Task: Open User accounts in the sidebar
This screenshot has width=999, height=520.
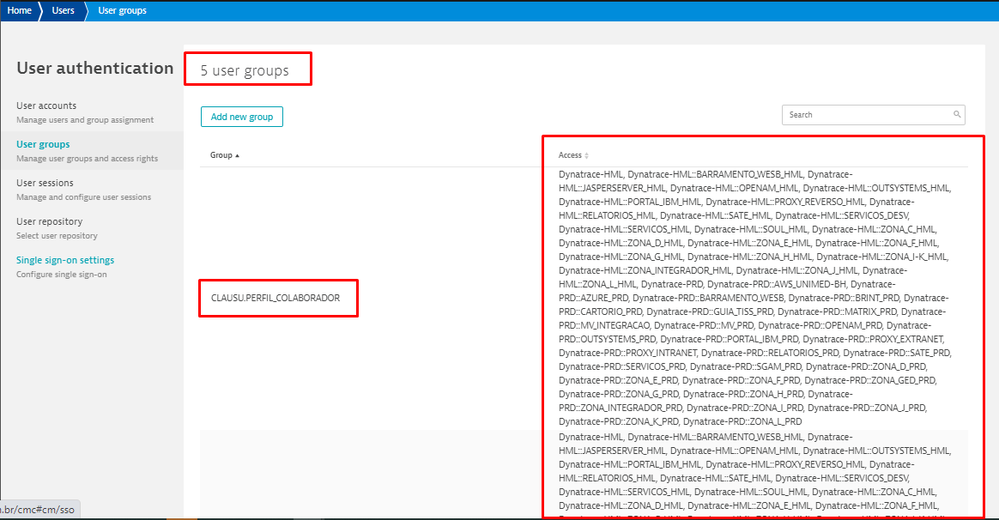Action: [x=46, y=106]
